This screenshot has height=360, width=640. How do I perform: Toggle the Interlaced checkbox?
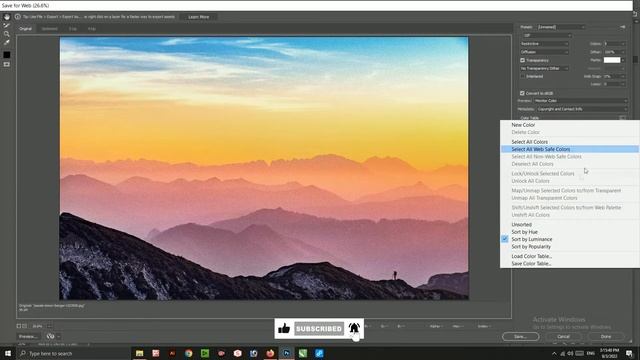(x=522, y=76)
